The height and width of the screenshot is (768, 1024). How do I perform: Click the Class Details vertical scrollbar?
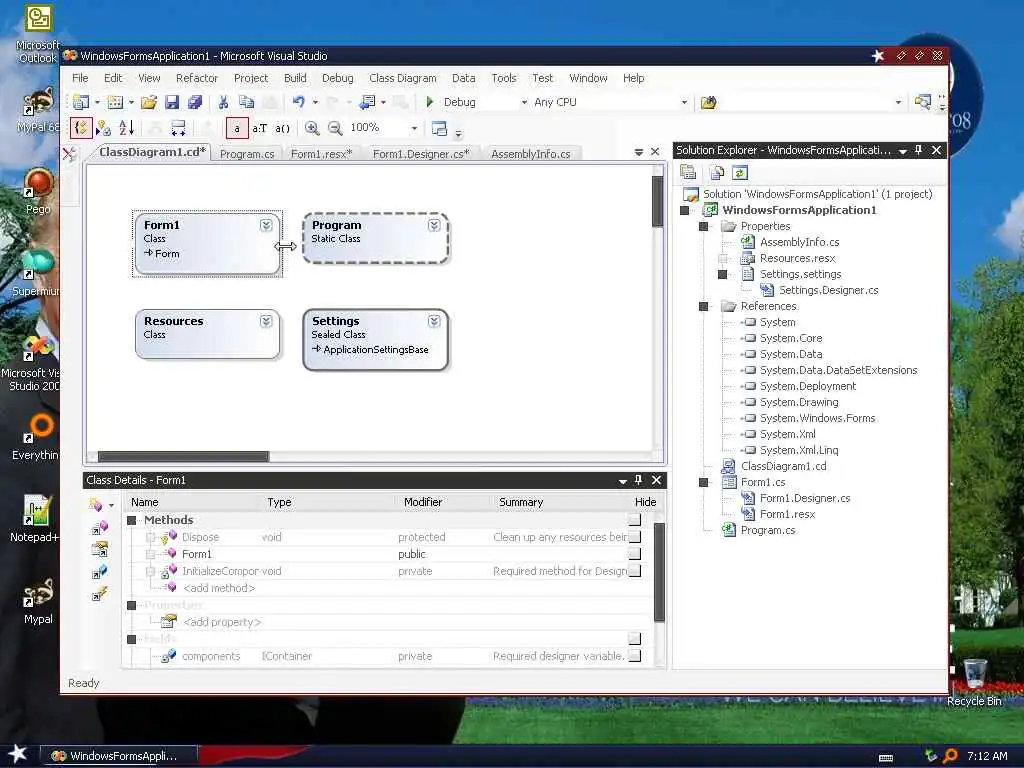[659, 572]
